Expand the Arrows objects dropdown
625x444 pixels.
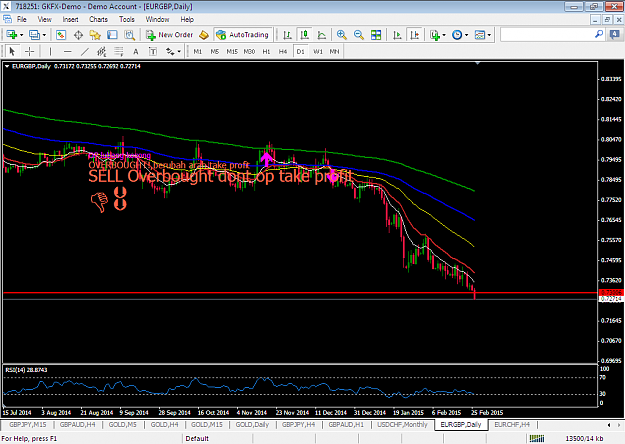click(x=179, y=51)
